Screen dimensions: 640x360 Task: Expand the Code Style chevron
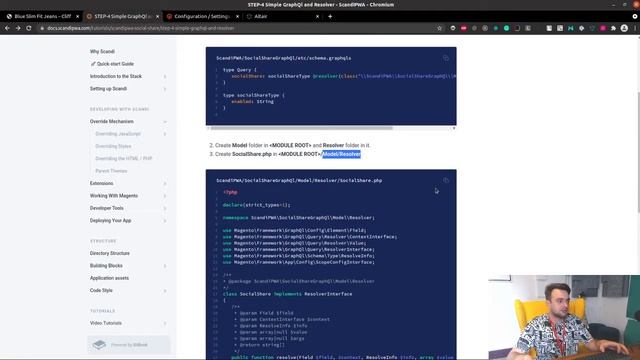click(x=165, y=291)
